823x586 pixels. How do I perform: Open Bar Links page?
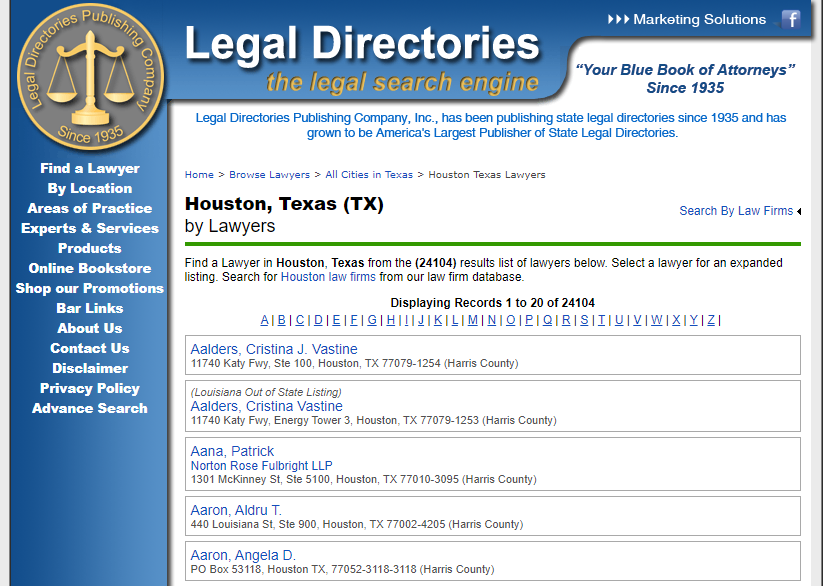tap(90, 308)
